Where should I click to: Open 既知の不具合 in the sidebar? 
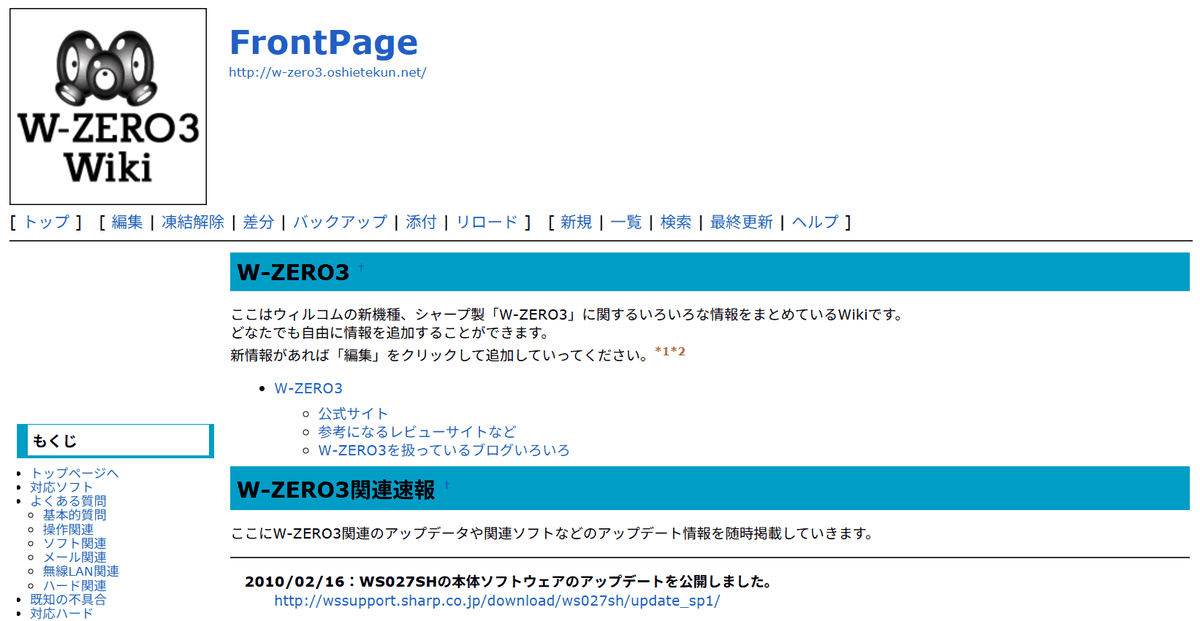pyautogui.click(x=68, y=599)
